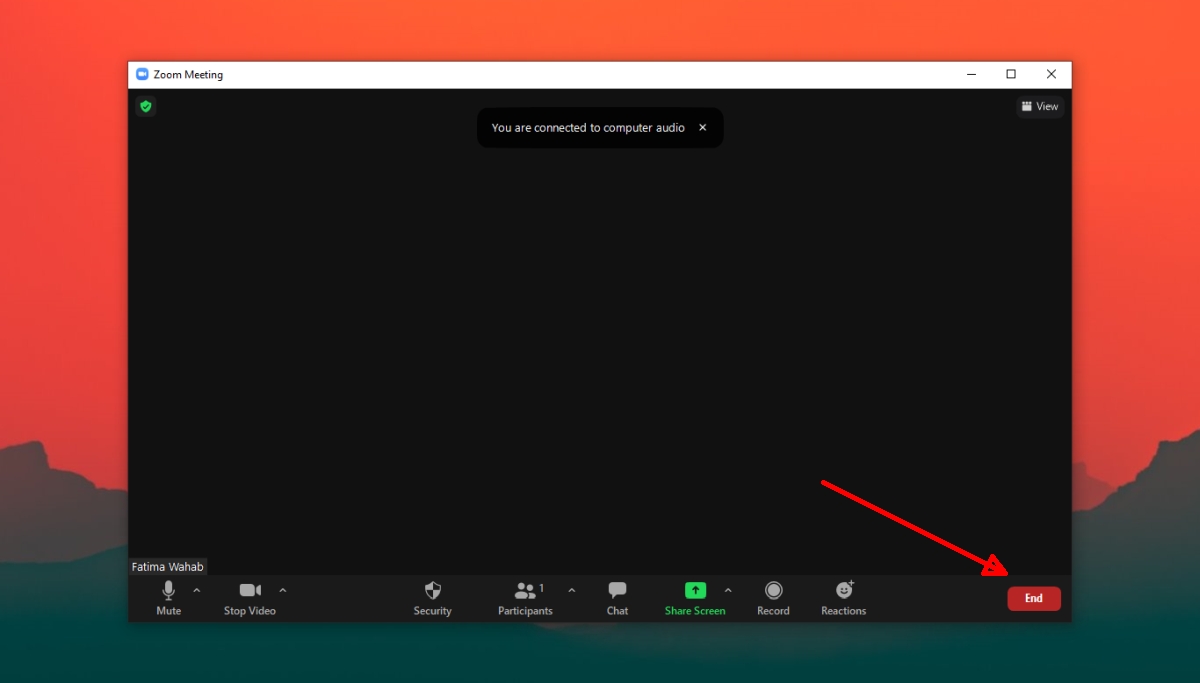
Task: Open the Chat panel
Action: click(x=618, y=598)
